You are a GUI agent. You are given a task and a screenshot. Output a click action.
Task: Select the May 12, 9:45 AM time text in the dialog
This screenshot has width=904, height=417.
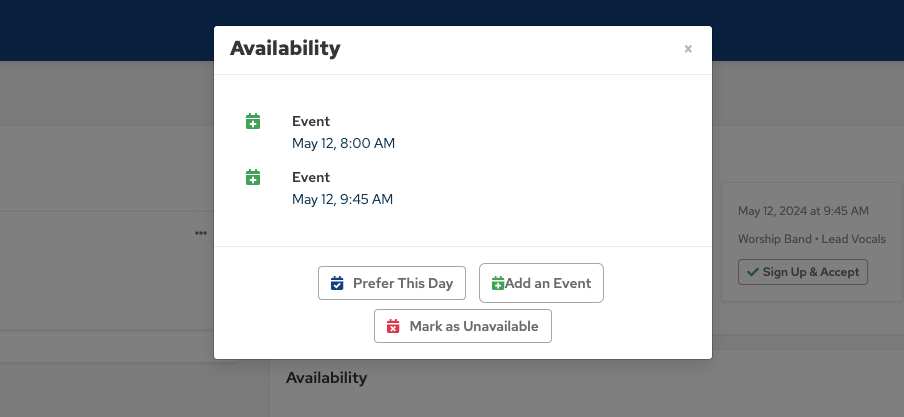(342, 199)
